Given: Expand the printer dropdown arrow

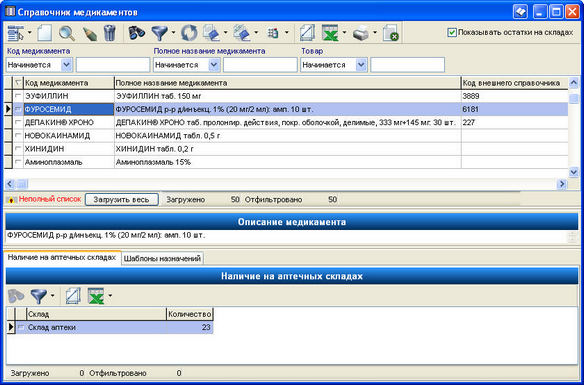Looking at the screenshot, I should (x=375, y=33).
